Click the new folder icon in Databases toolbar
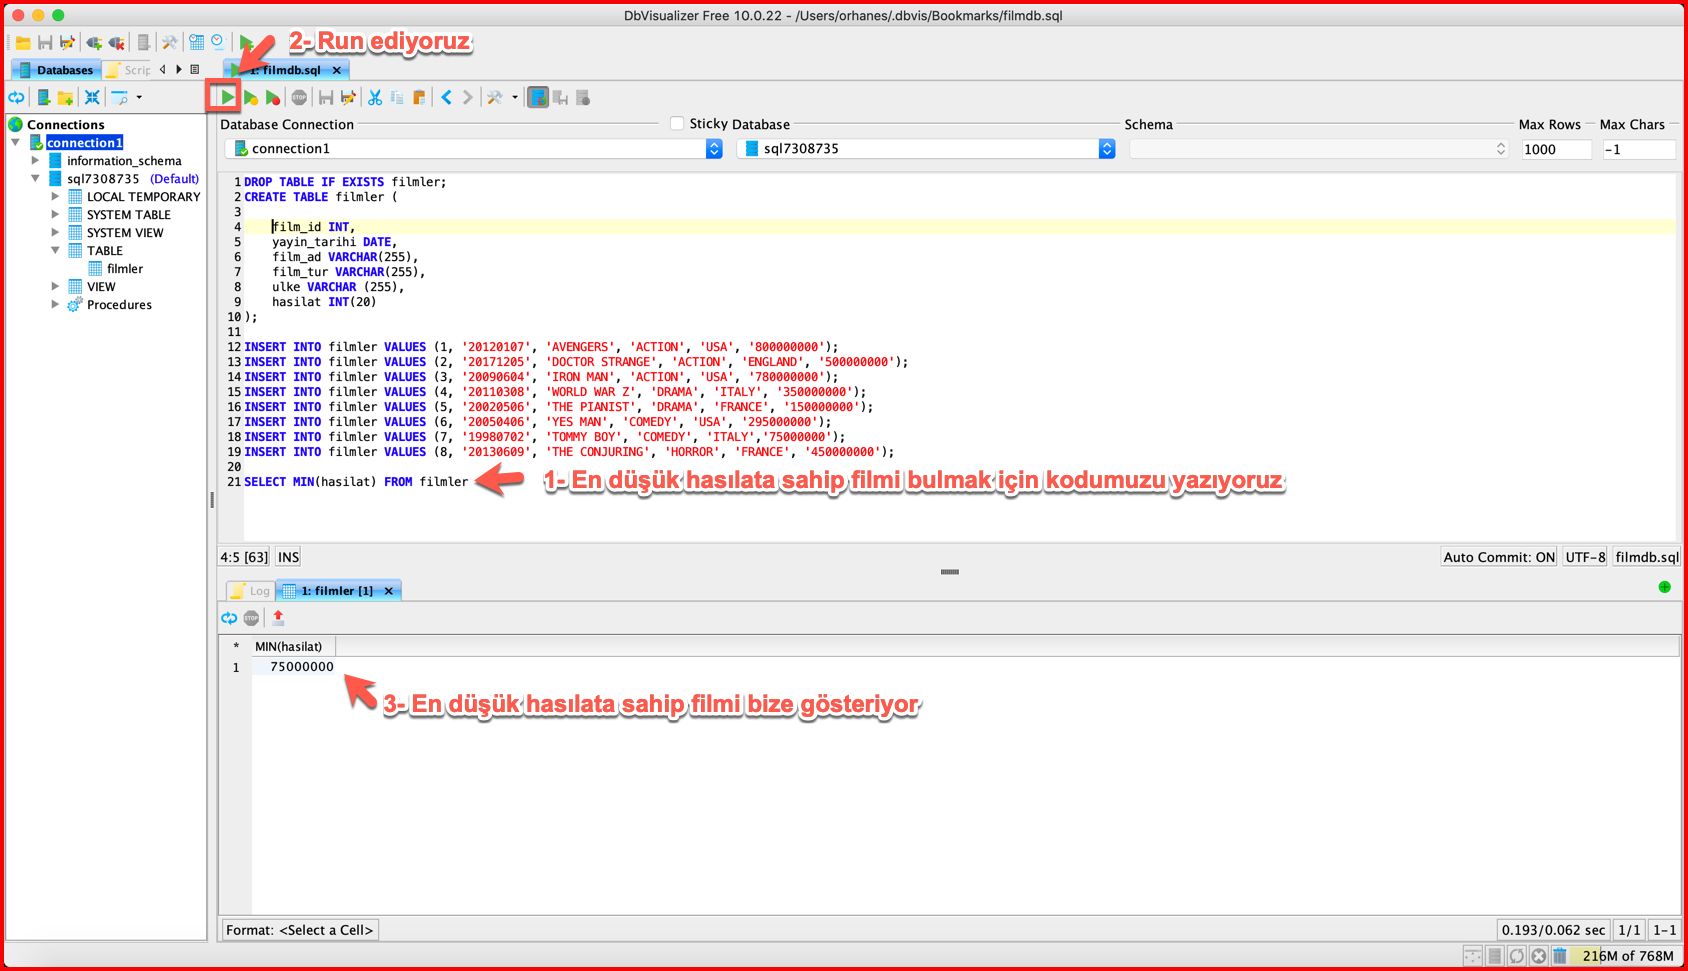The width and height of the screenshot is (1688, 971). click(65, 98)
